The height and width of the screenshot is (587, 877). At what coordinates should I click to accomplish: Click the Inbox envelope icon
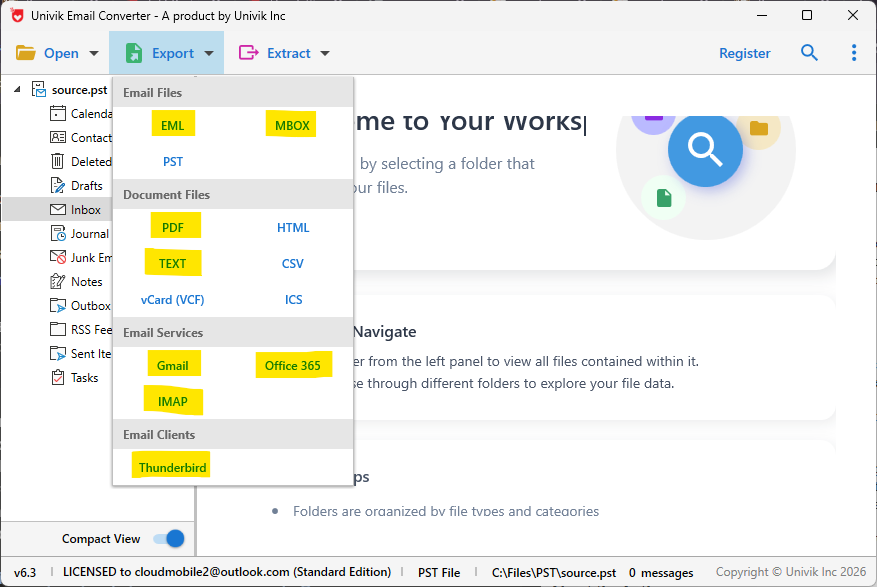click(x=58, y=210)
